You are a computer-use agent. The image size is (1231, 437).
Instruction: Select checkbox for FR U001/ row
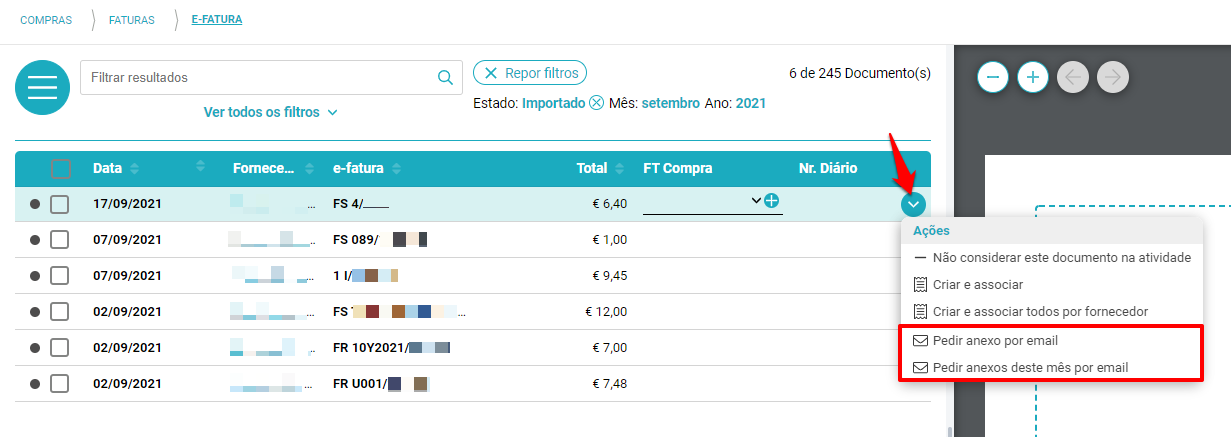(x=60, y=384)
